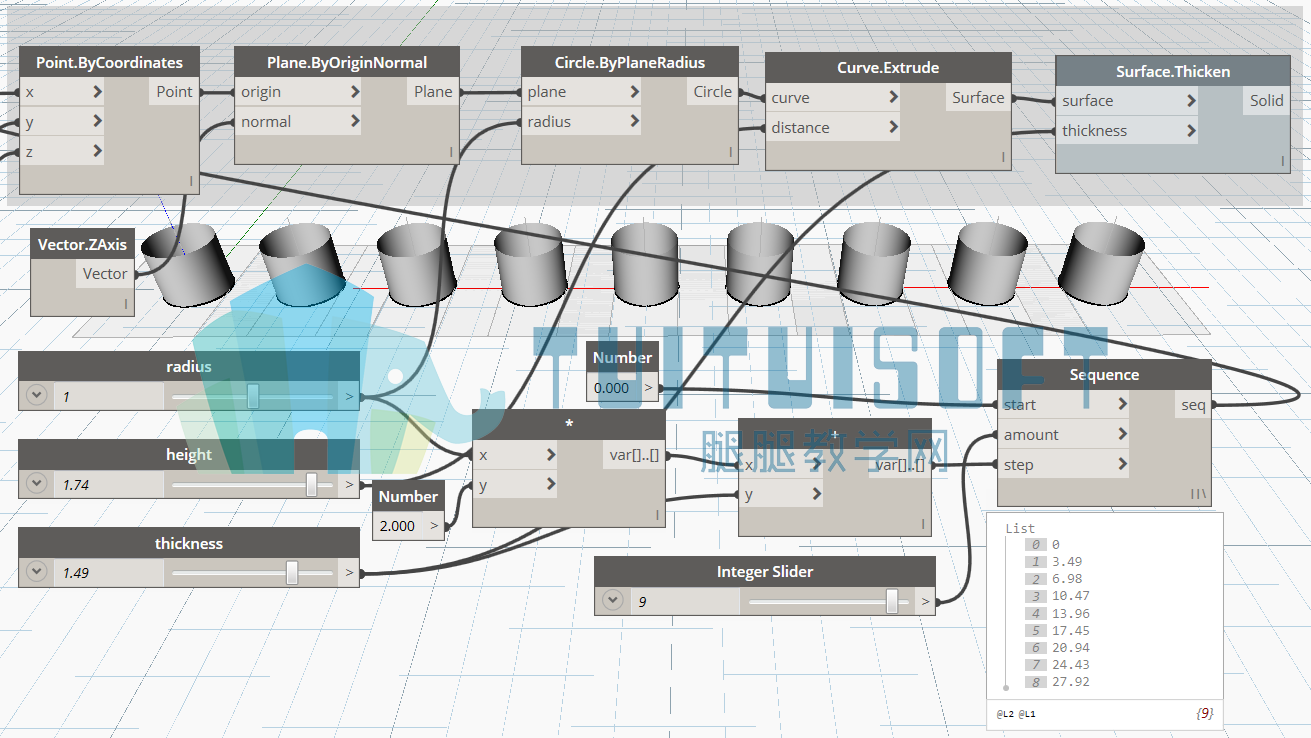The image size is (1311, 738).
Task: Click the seq output port on Sequence
Action: 1194,405
